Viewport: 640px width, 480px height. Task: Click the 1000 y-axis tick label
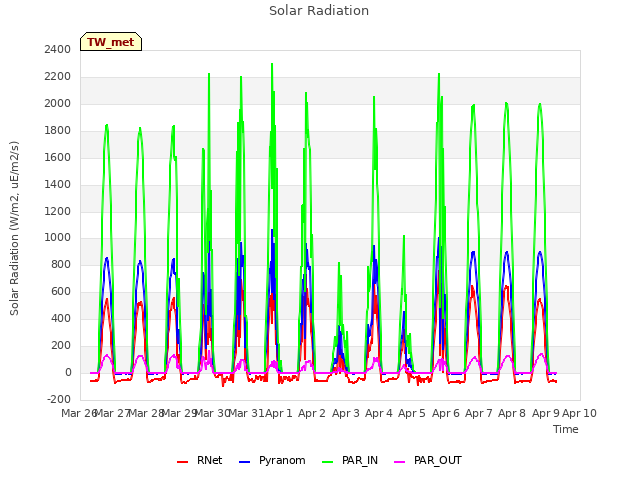point(58,238)
